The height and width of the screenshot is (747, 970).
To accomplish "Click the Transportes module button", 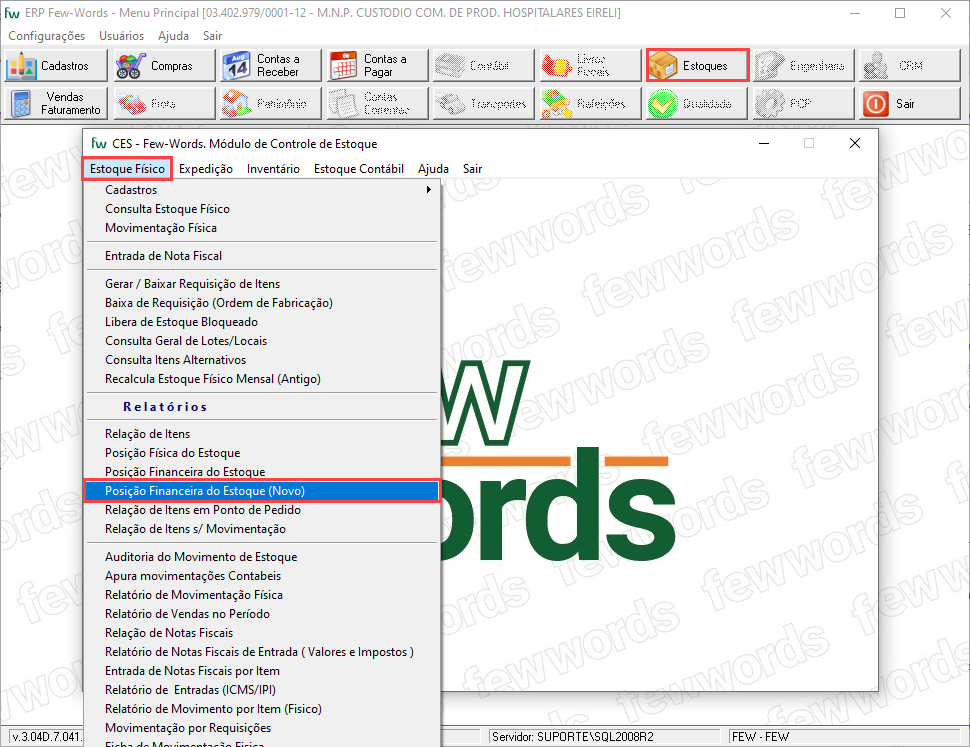I will [483, 103].
